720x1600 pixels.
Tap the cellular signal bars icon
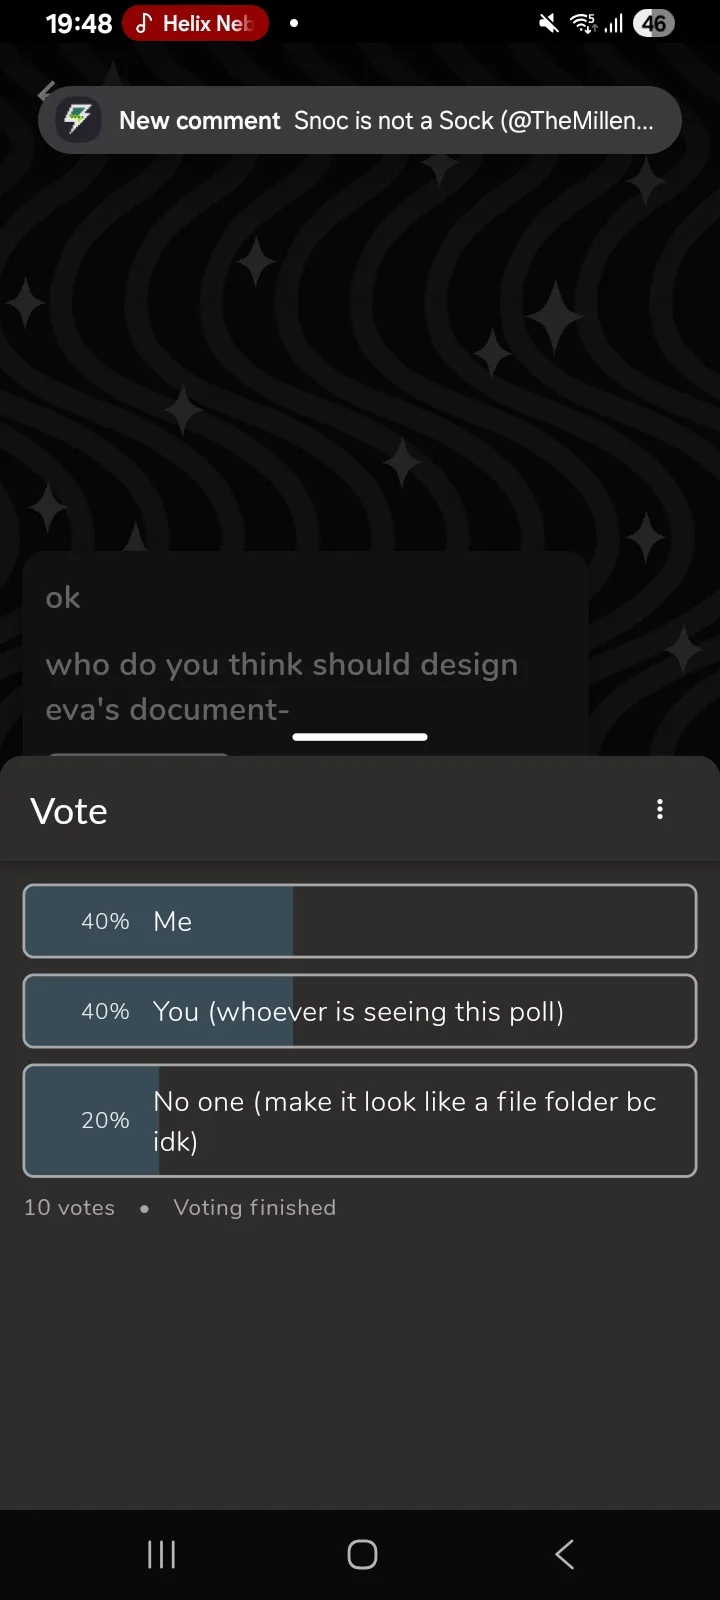pyautogui.click(x=613, y=23)
